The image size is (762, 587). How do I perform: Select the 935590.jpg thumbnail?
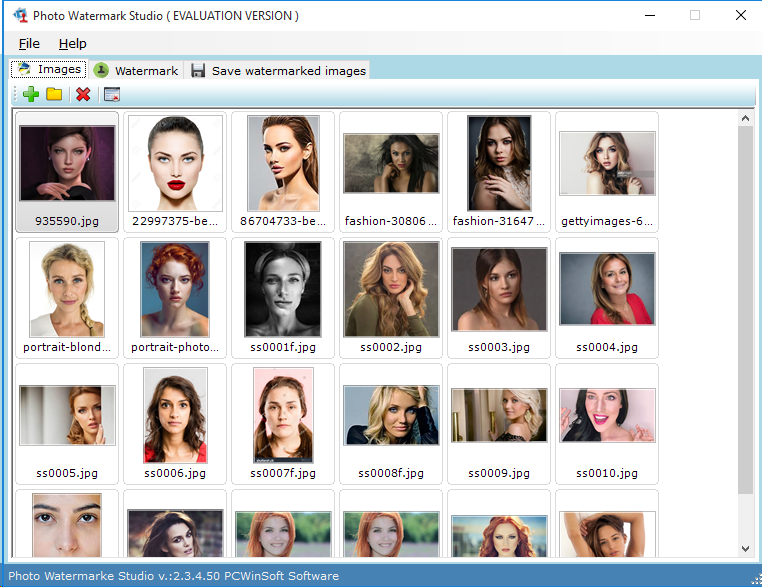(x=67, y=172)
